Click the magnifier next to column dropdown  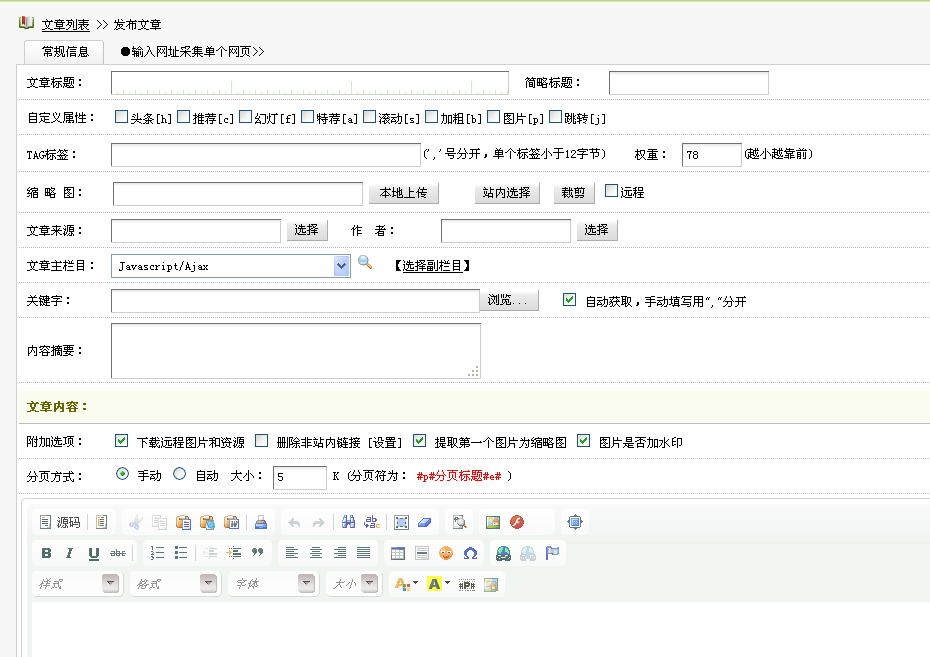pos(366,263)
